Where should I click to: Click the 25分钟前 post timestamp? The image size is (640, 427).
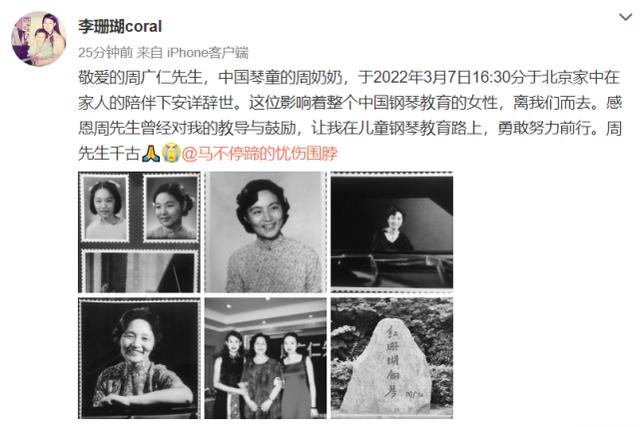105,52
